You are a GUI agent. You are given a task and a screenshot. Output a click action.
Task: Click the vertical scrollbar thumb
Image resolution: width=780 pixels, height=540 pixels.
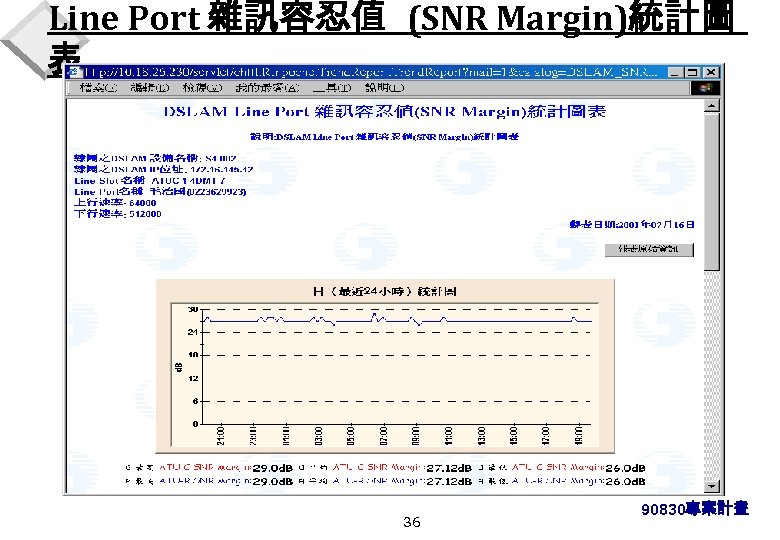click(x=712, y=192)
